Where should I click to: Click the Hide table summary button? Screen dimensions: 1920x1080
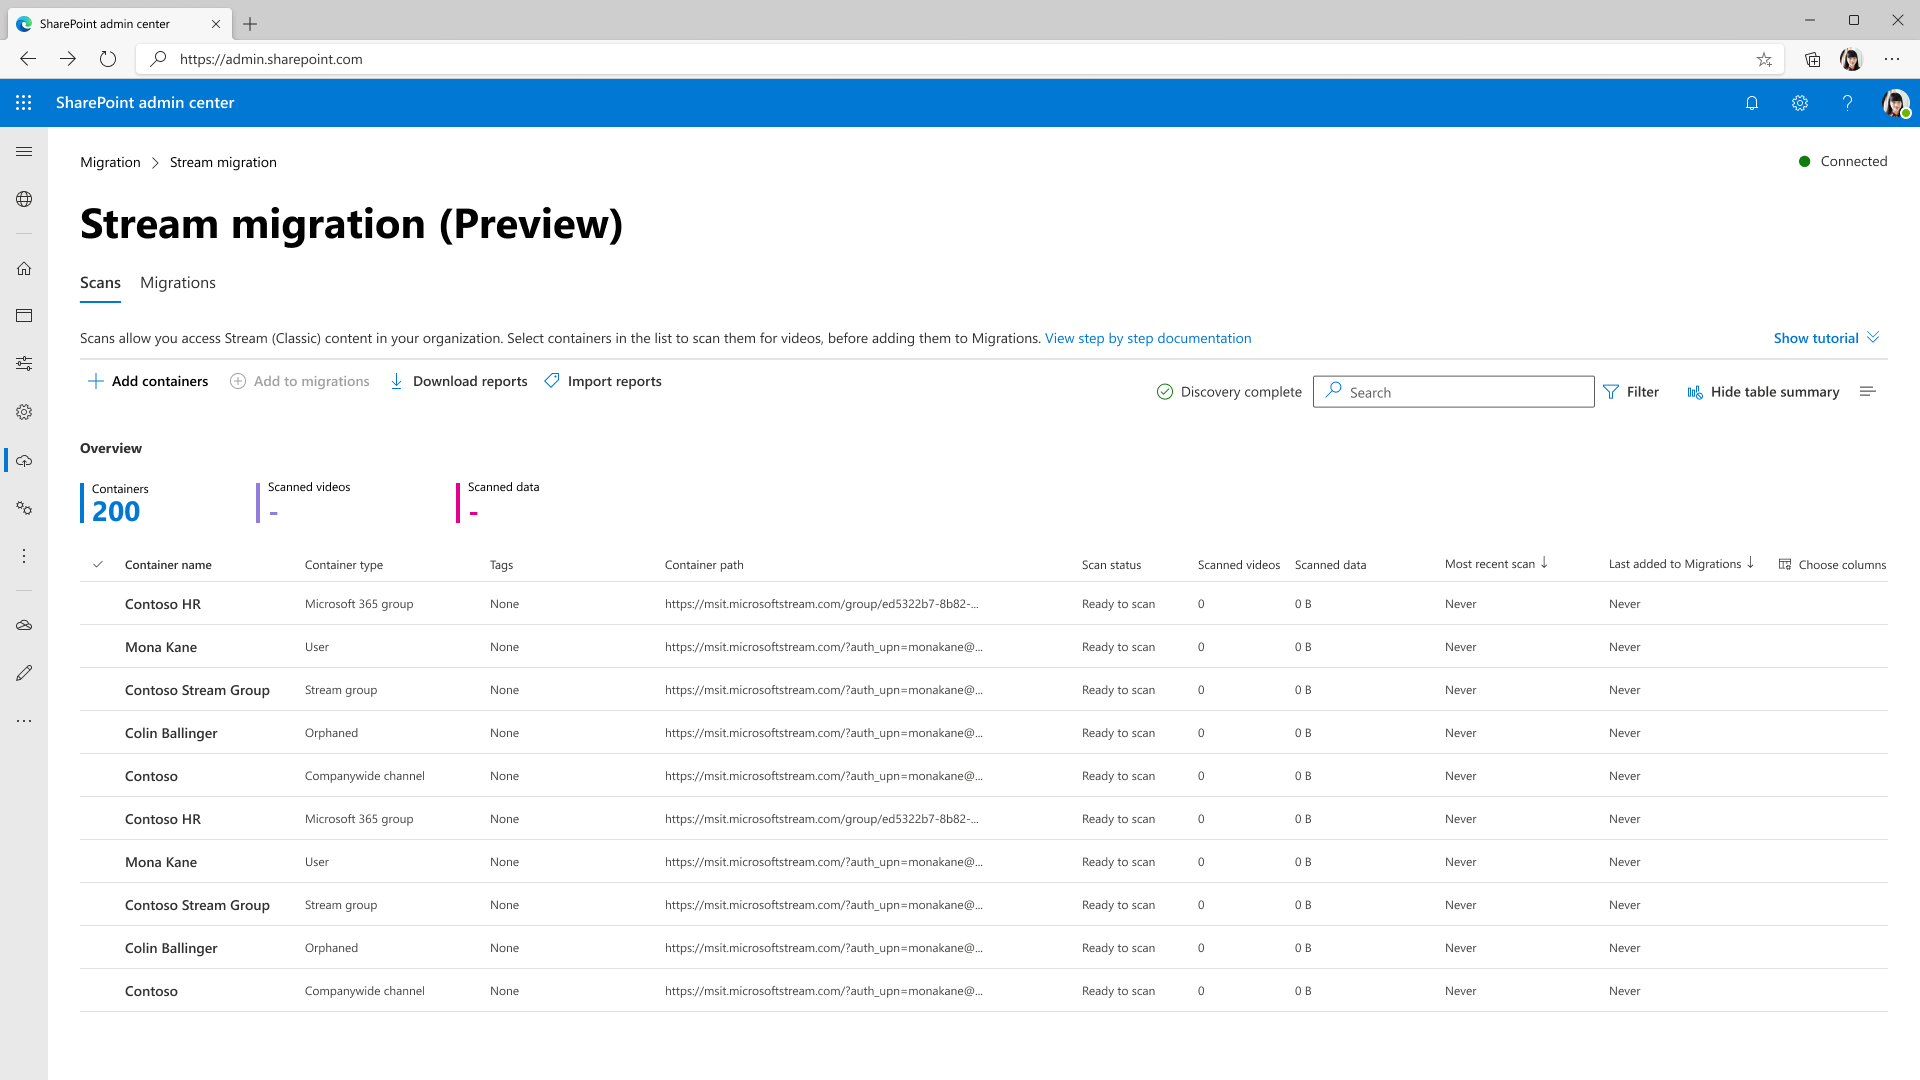pyautogui.click(x=1763, y=392)
